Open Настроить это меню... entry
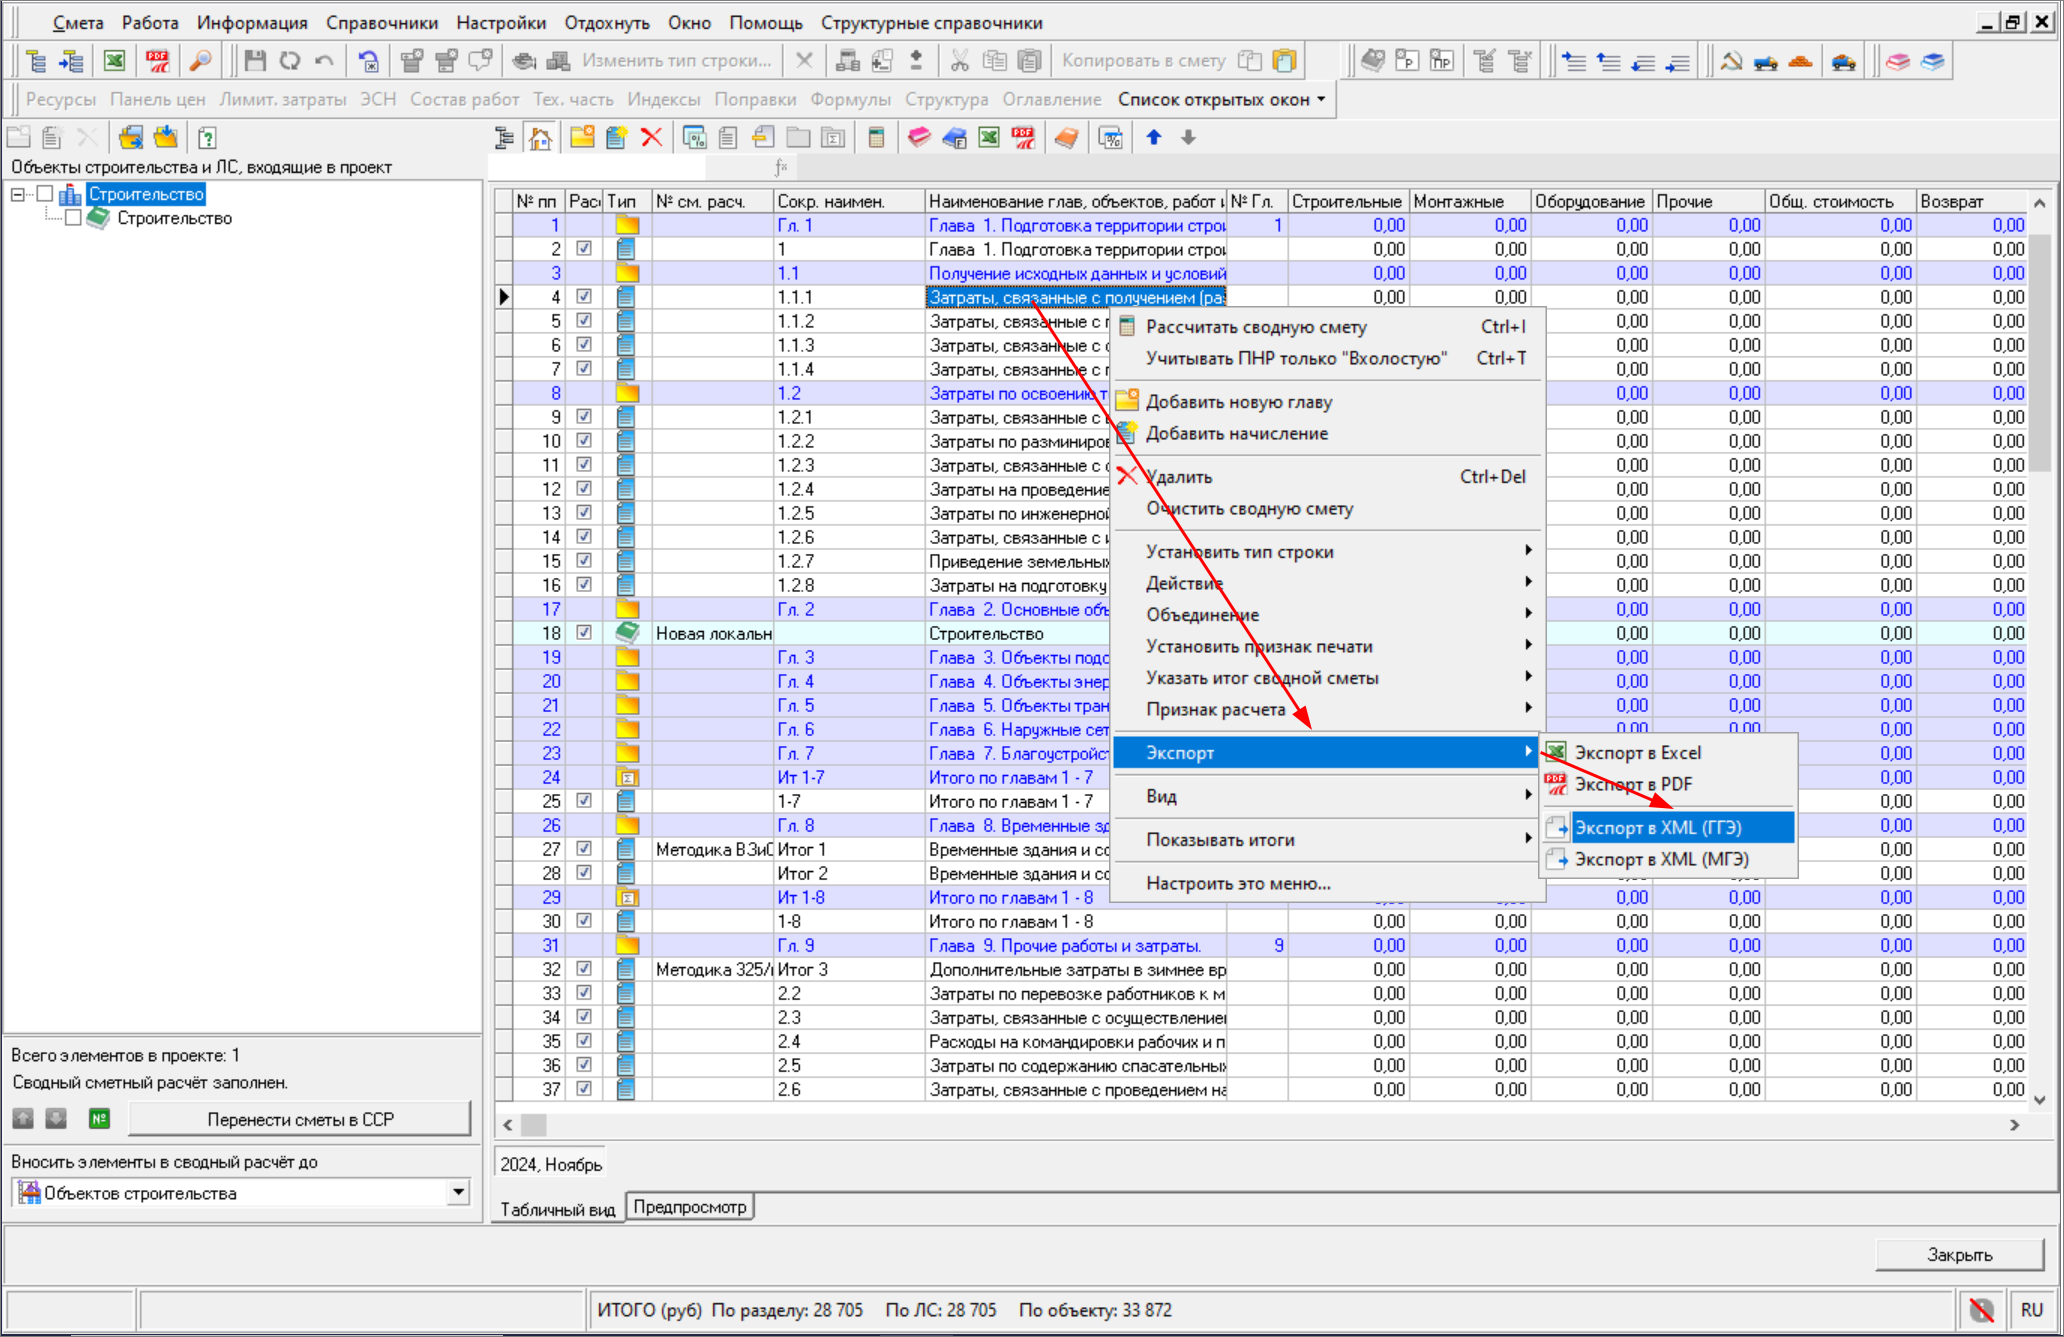This screenshot has width=2064, height=1337. click(x=1328, y=883)
